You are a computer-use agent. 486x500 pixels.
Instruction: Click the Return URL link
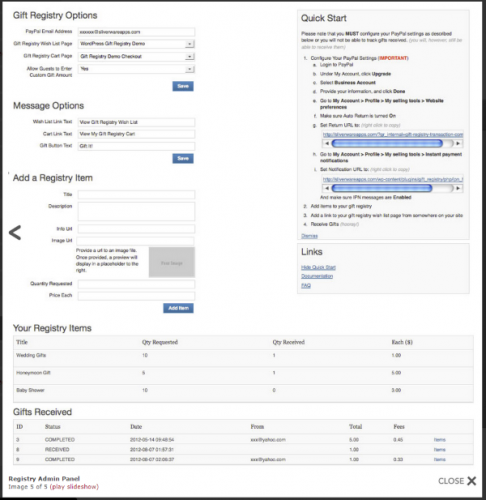pyautogui.click(x=393, y=135)
